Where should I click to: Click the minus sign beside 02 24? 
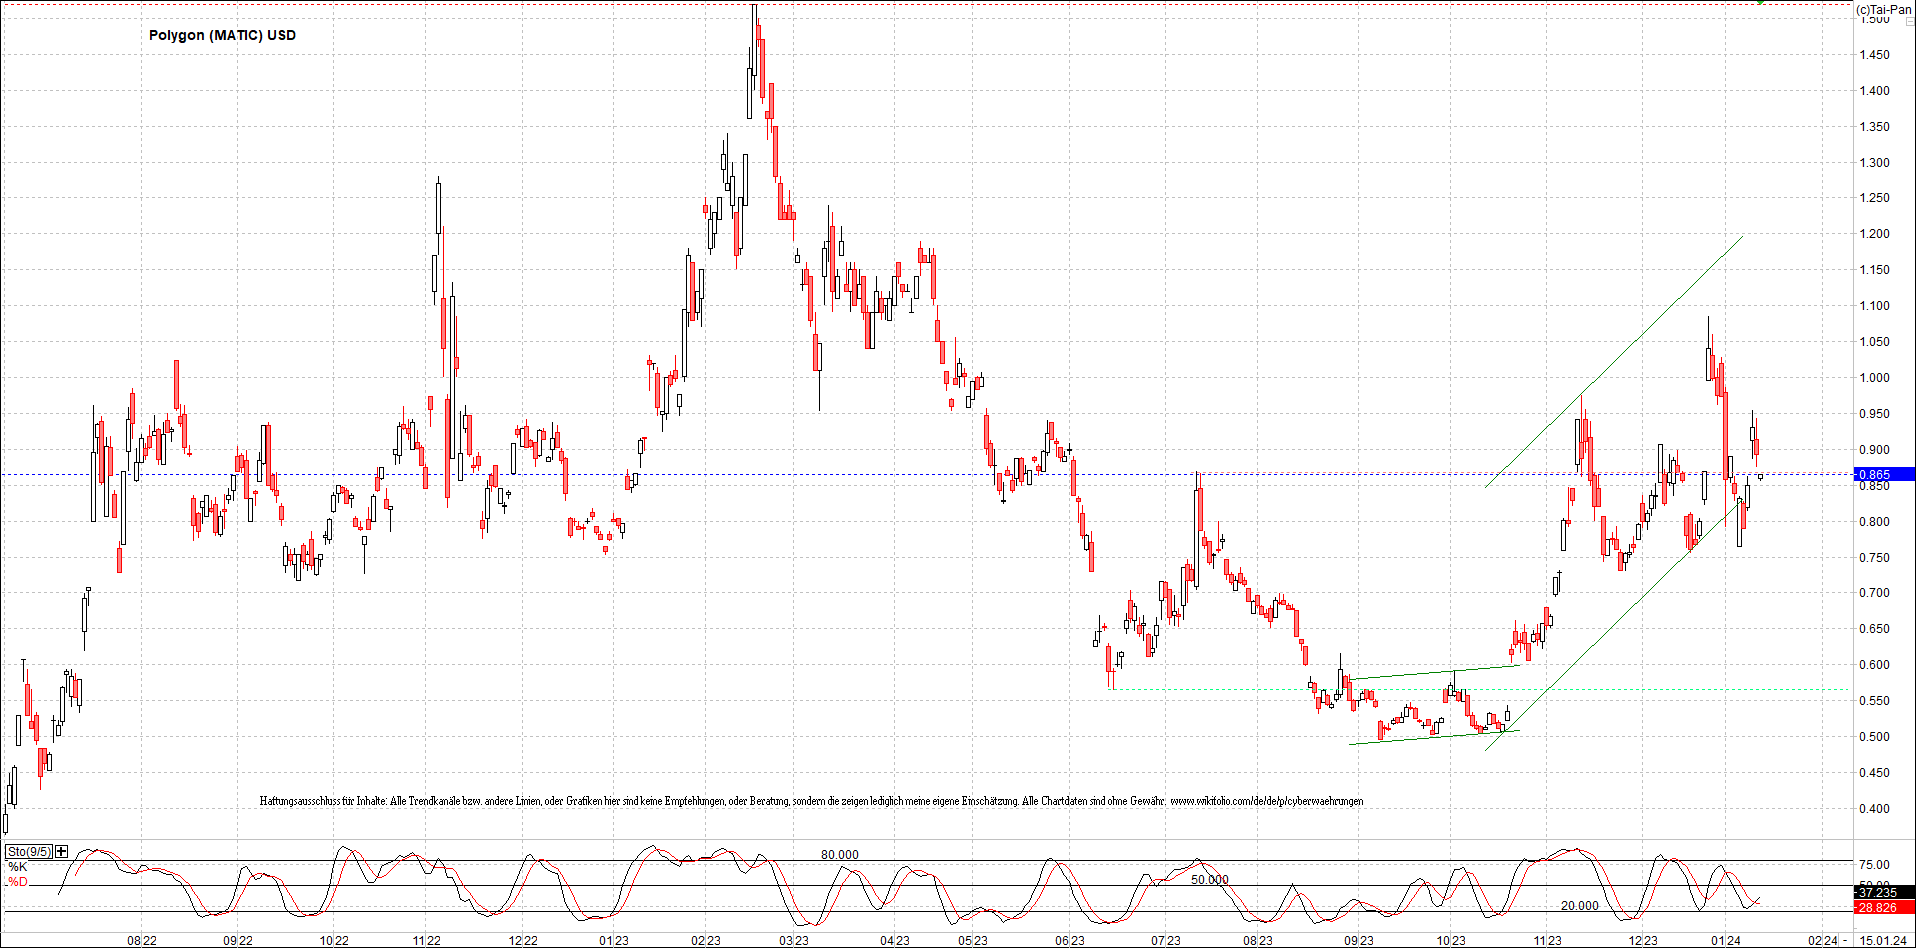pos(1845,940)
